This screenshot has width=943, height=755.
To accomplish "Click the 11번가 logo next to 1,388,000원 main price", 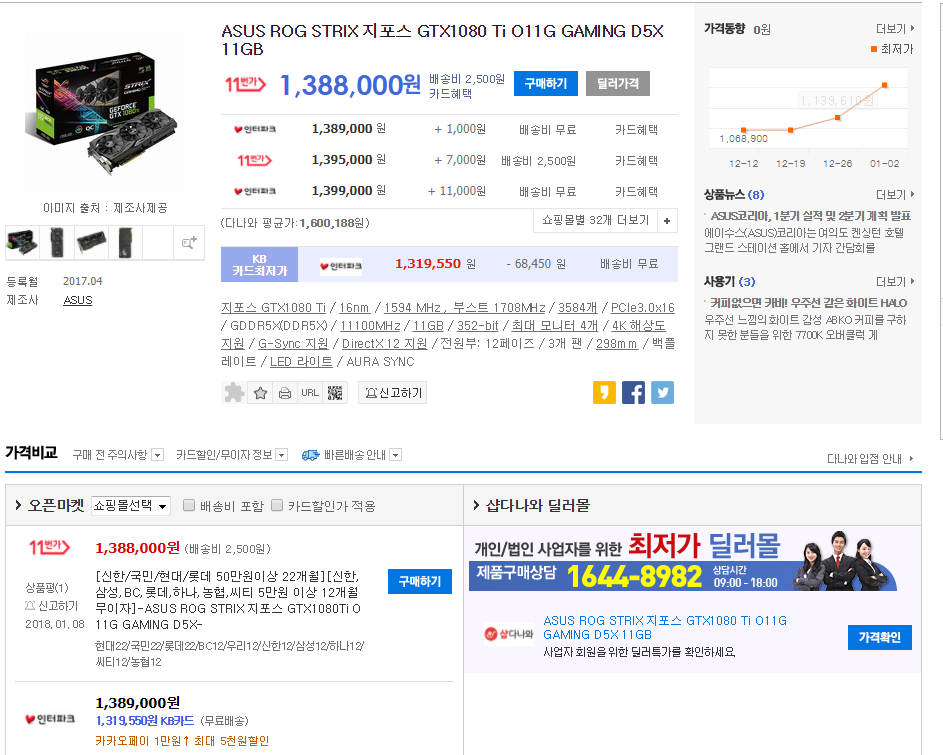I will [245, 84].
